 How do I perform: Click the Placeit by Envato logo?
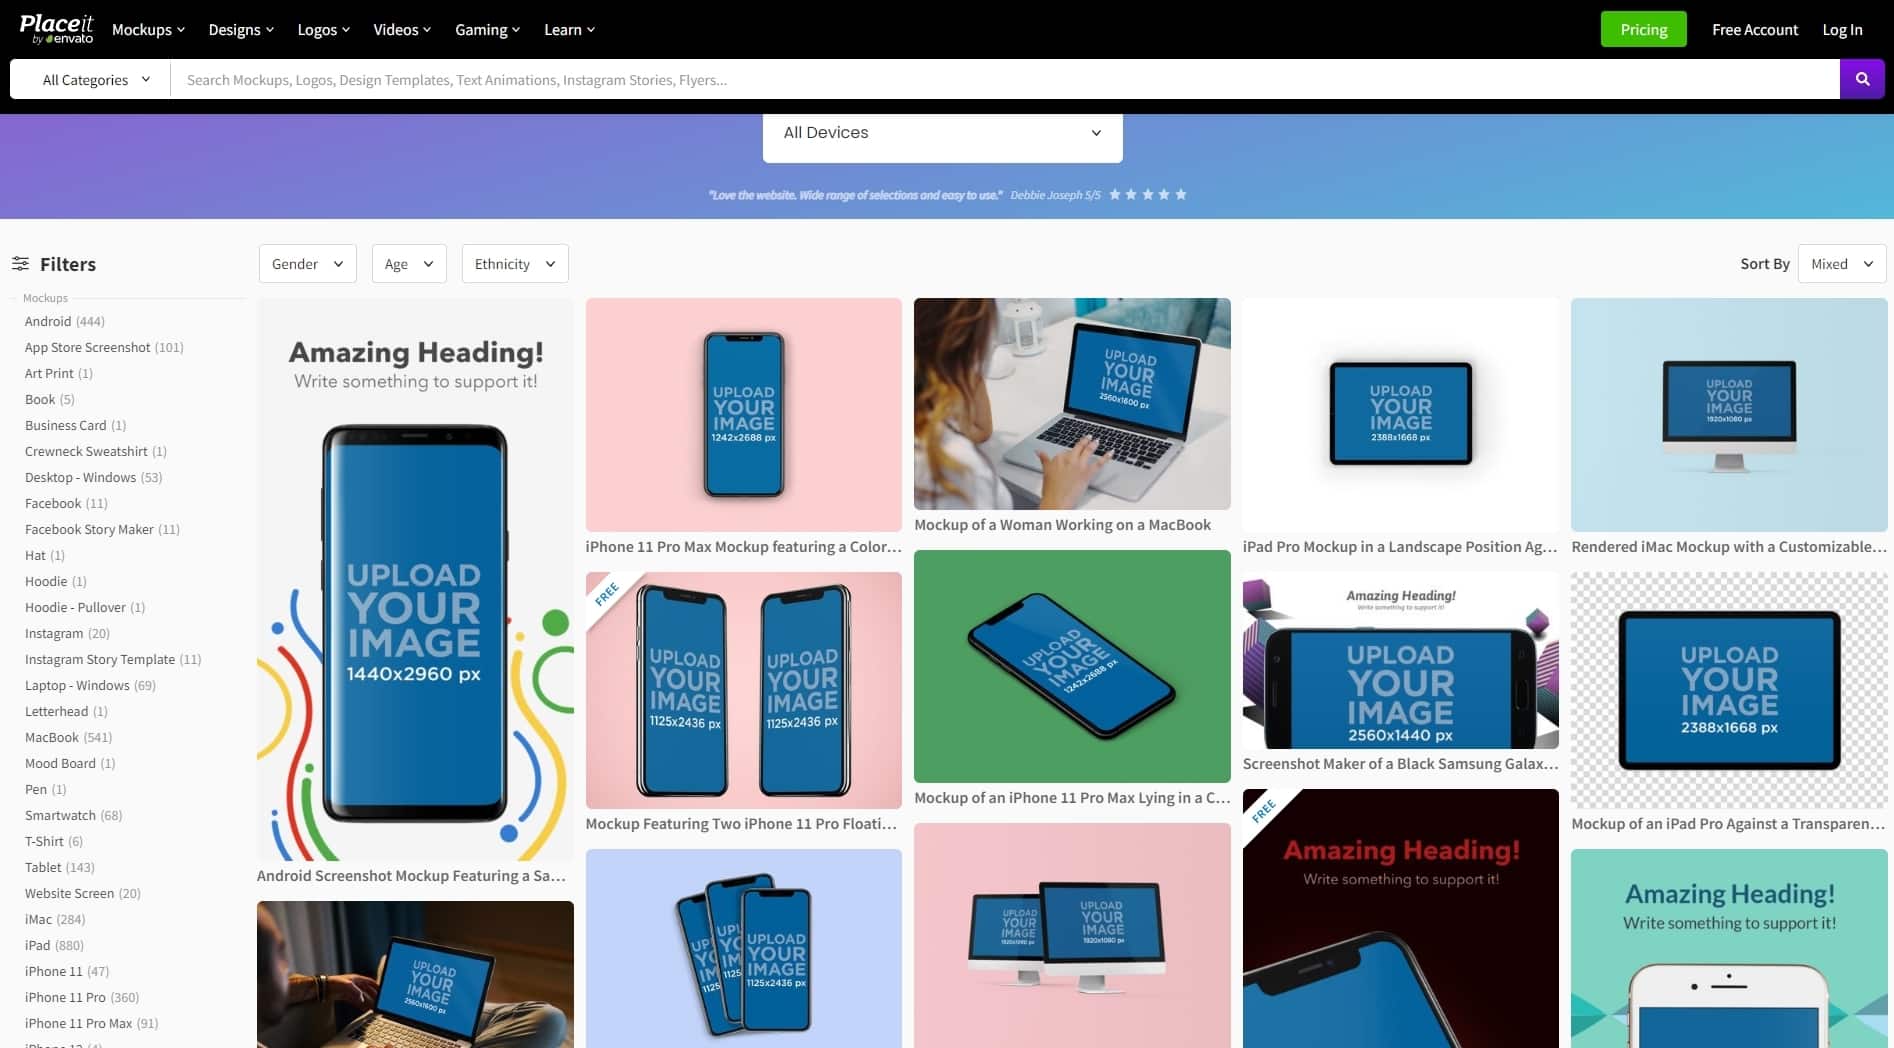pyautogui.click(x=56, y=29)
